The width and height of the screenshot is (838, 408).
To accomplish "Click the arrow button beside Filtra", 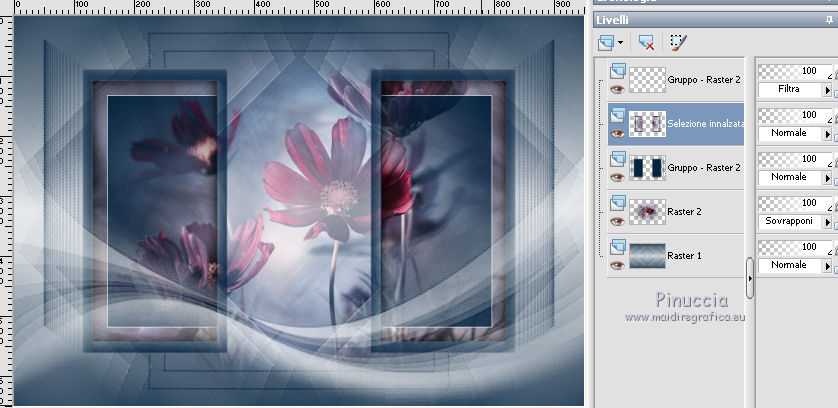I will point(827,90).
